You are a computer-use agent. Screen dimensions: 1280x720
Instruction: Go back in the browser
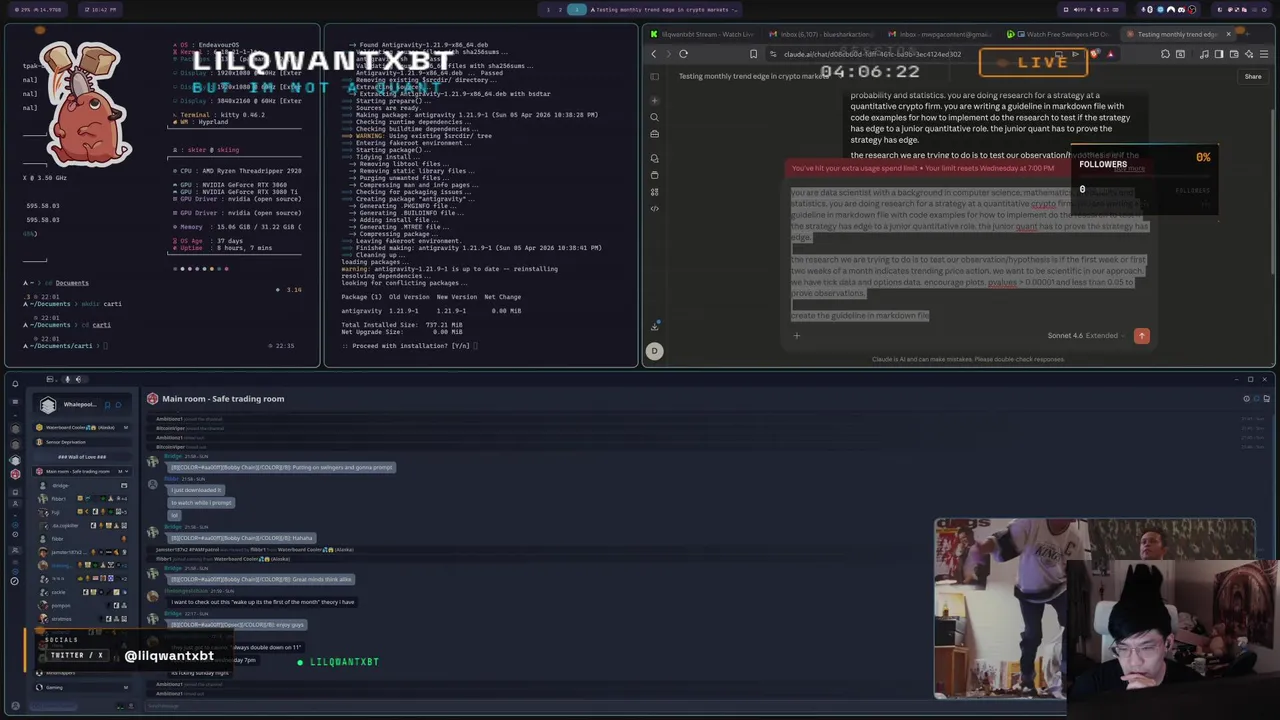click(x=654, y=54)
